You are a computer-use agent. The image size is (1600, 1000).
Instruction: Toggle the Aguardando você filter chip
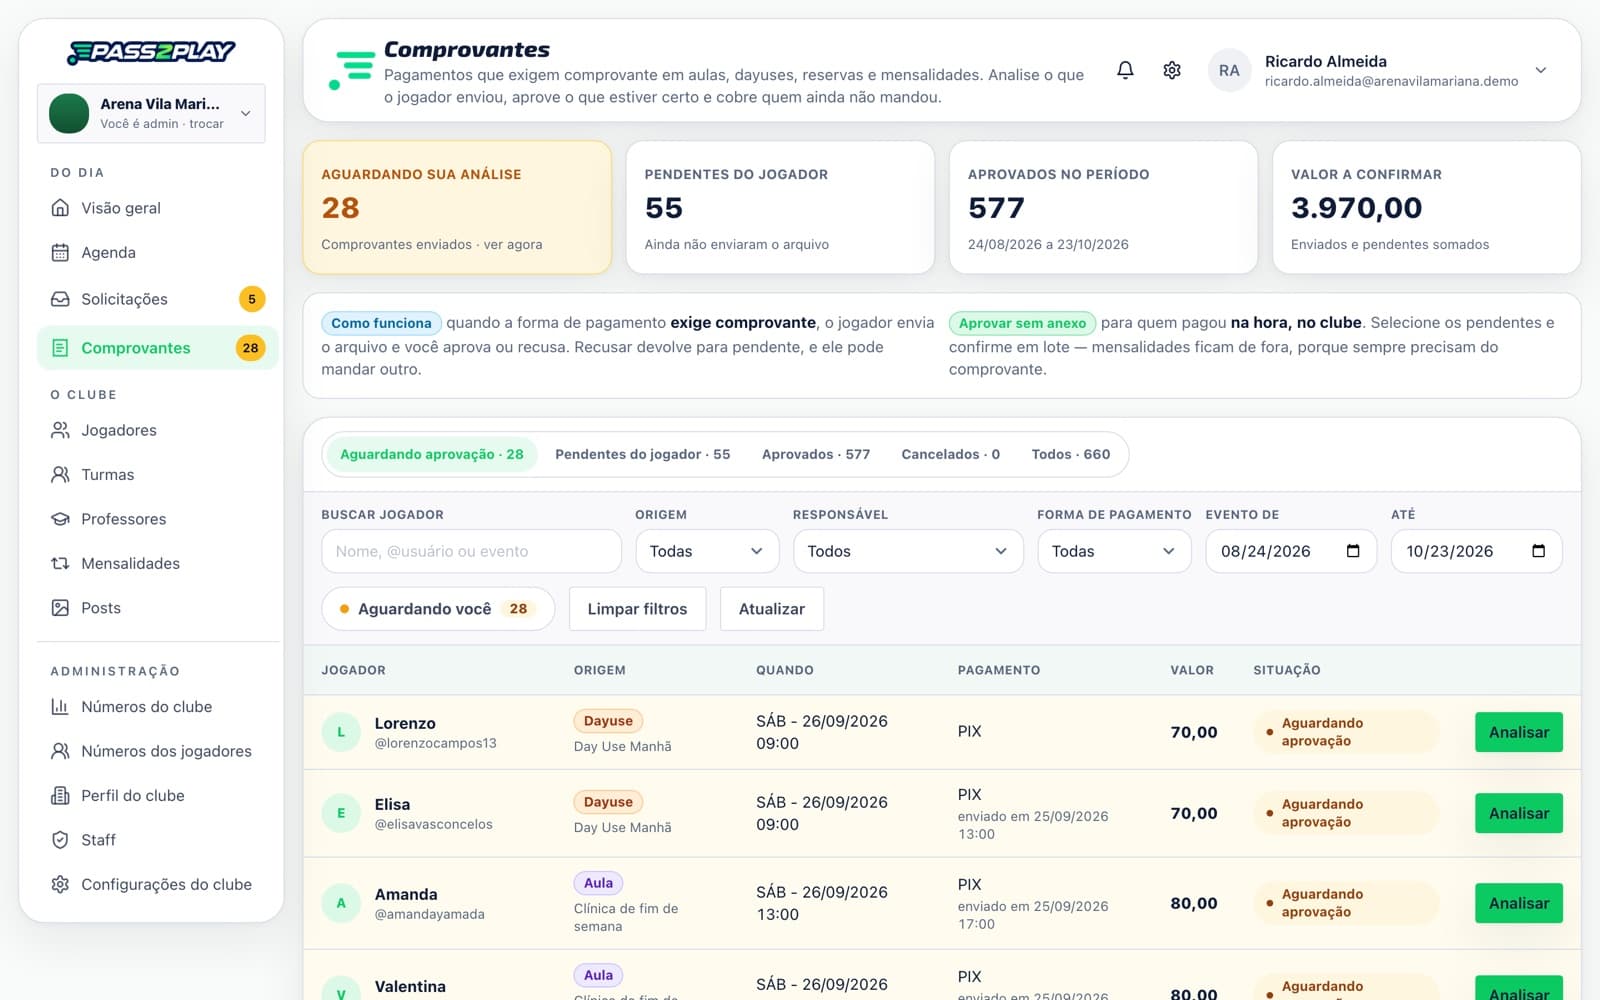(x=438, y=609)
